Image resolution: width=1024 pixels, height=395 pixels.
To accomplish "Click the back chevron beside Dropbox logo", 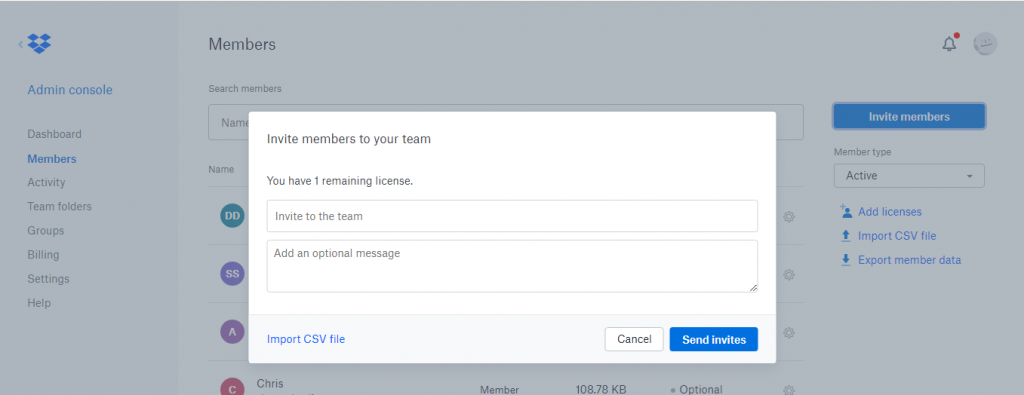I will click(x=20, y=44).
